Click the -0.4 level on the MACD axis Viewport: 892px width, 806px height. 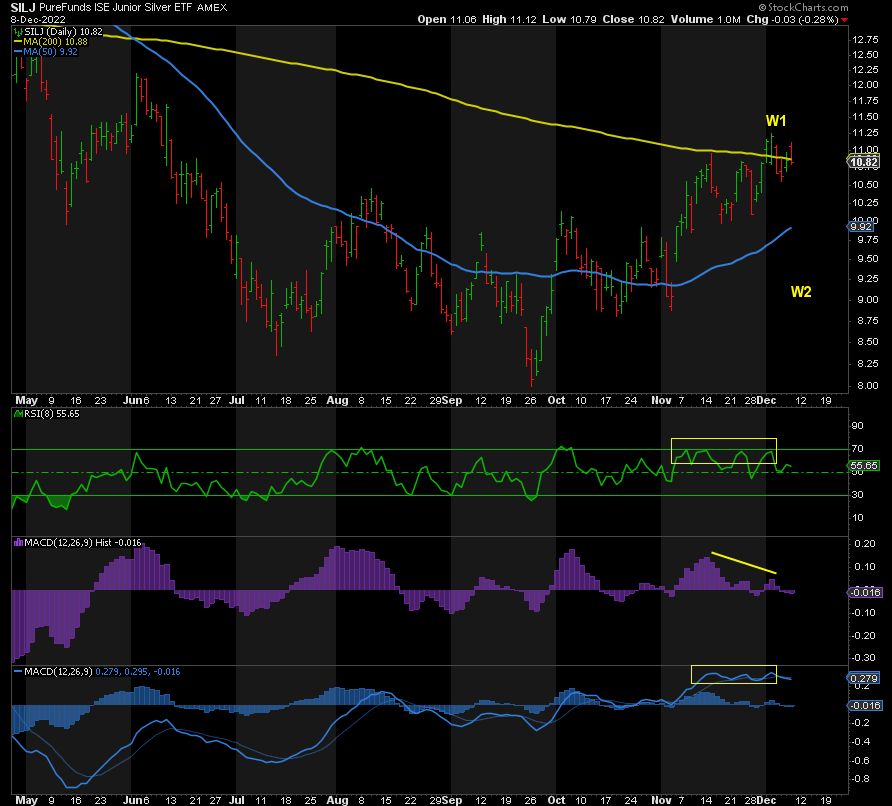point(861,742)
